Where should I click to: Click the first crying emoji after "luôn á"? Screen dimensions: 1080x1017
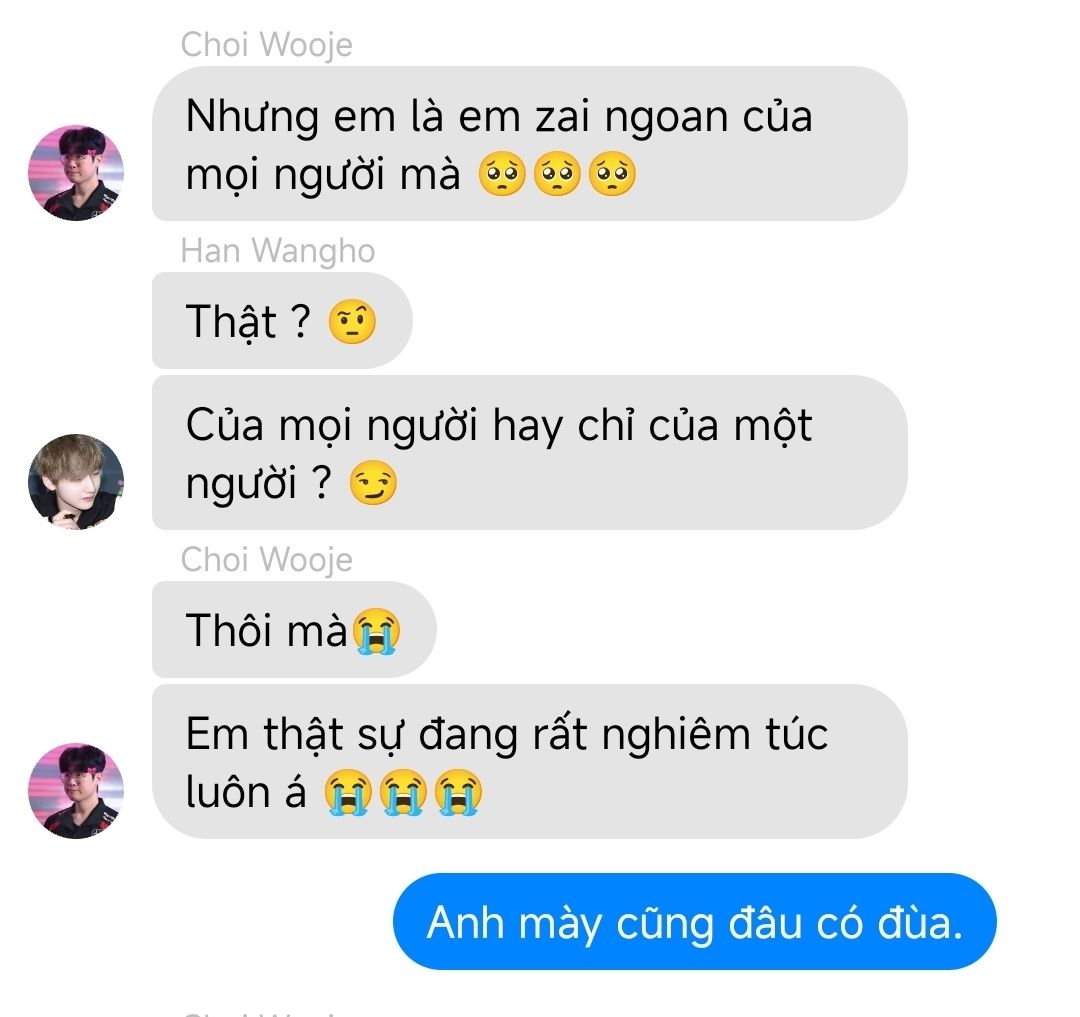click(349, 792)
